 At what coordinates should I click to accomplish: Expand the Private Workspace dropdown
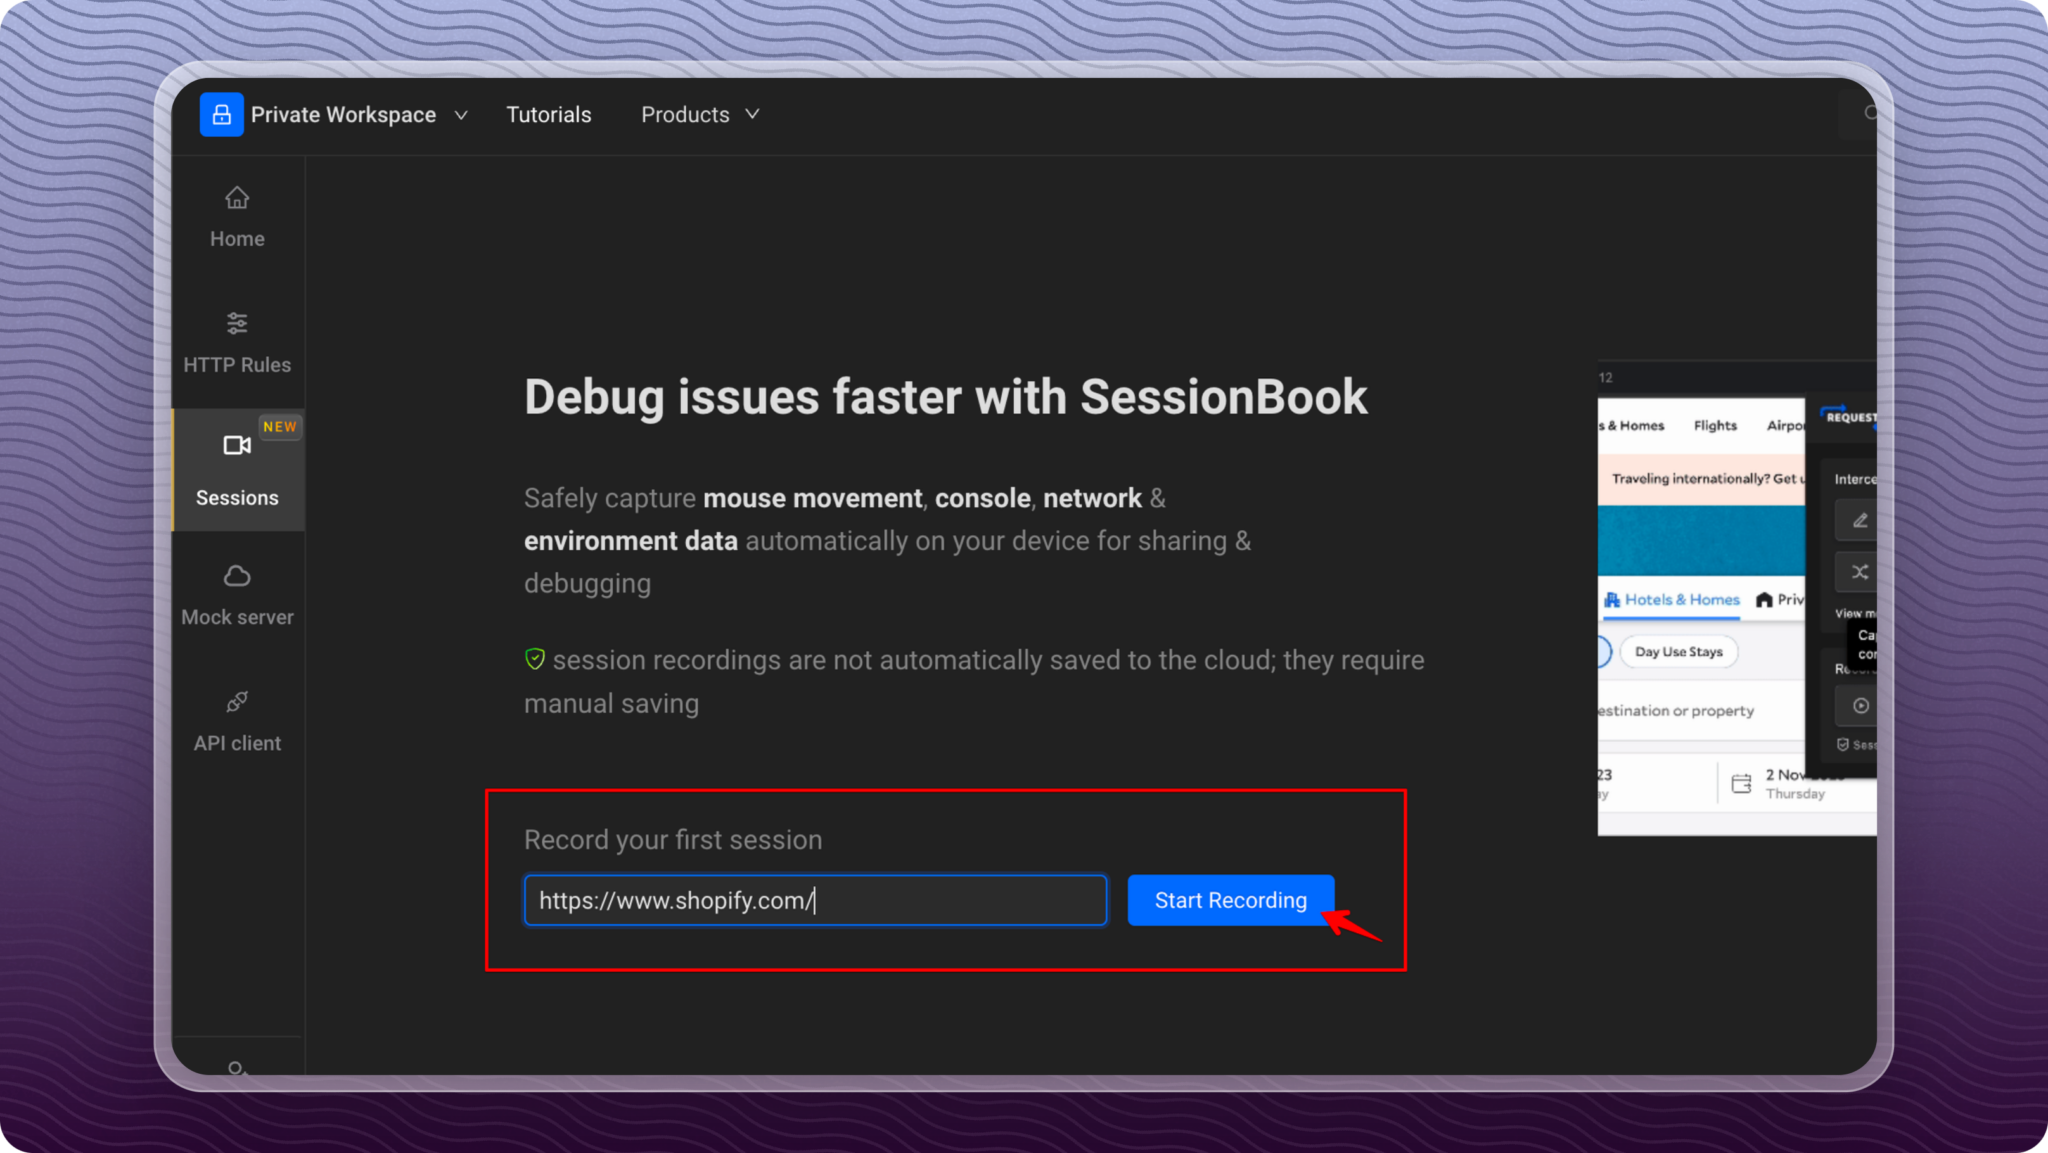point(345,114)
